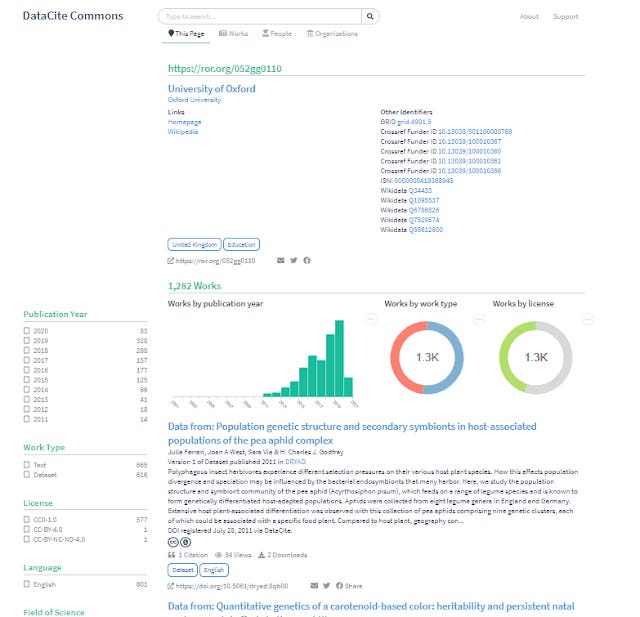Image resolution: width=640 pixels, height=617 pixels.
Task: Open Crossref Funder ID 10.13039/501100000769
Action: [475, 131]
